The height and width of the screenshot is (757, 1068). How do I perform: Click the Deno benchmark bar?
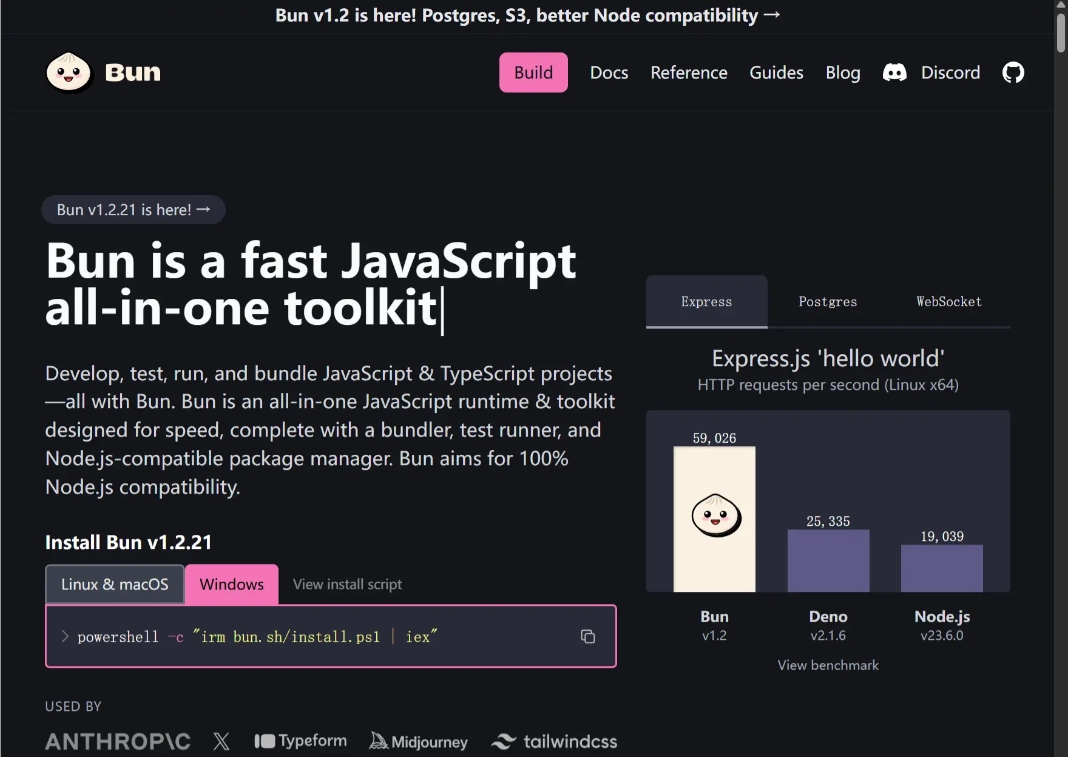tap(828, 561)
